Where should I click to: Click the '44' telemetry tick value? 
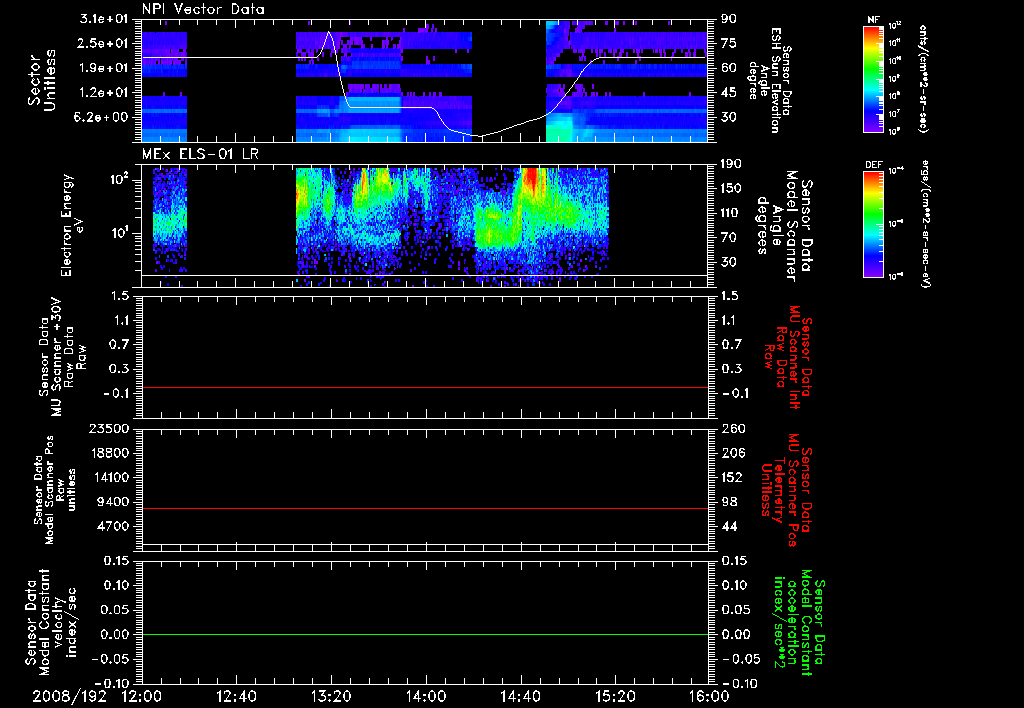(729, 526)
